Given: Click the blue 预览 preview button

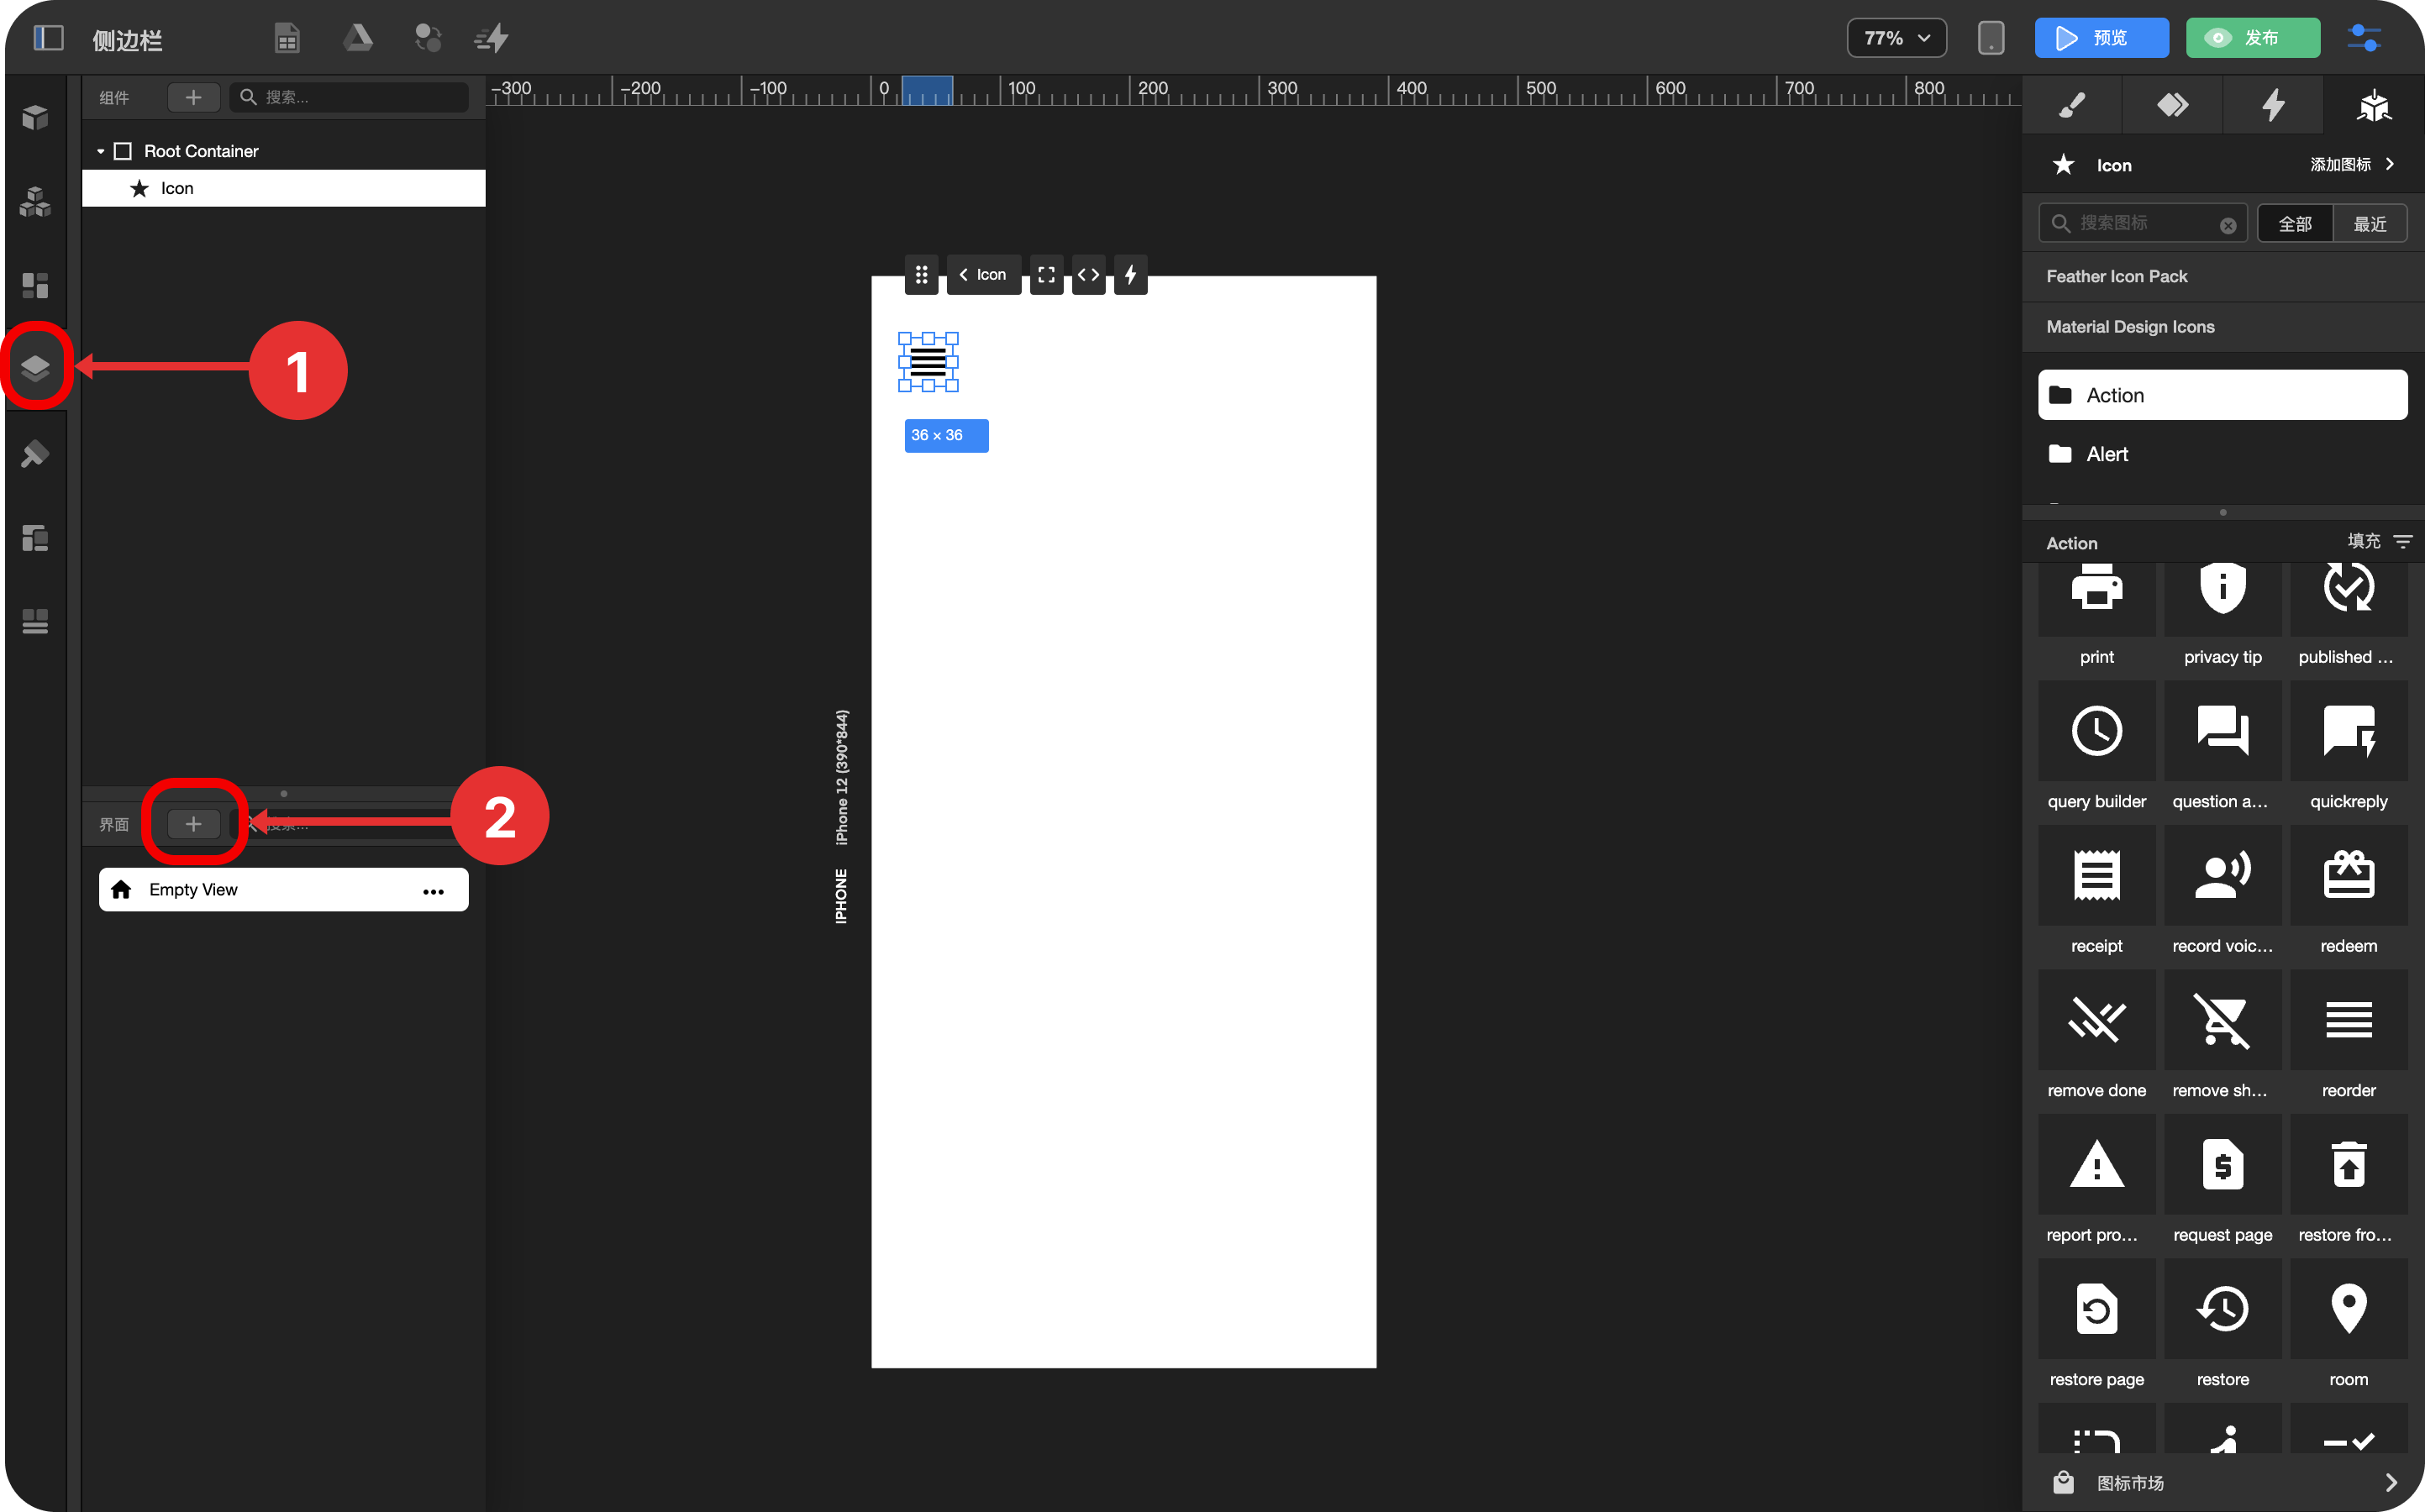Looking at the screenshot, I should tap(2101, 38).
